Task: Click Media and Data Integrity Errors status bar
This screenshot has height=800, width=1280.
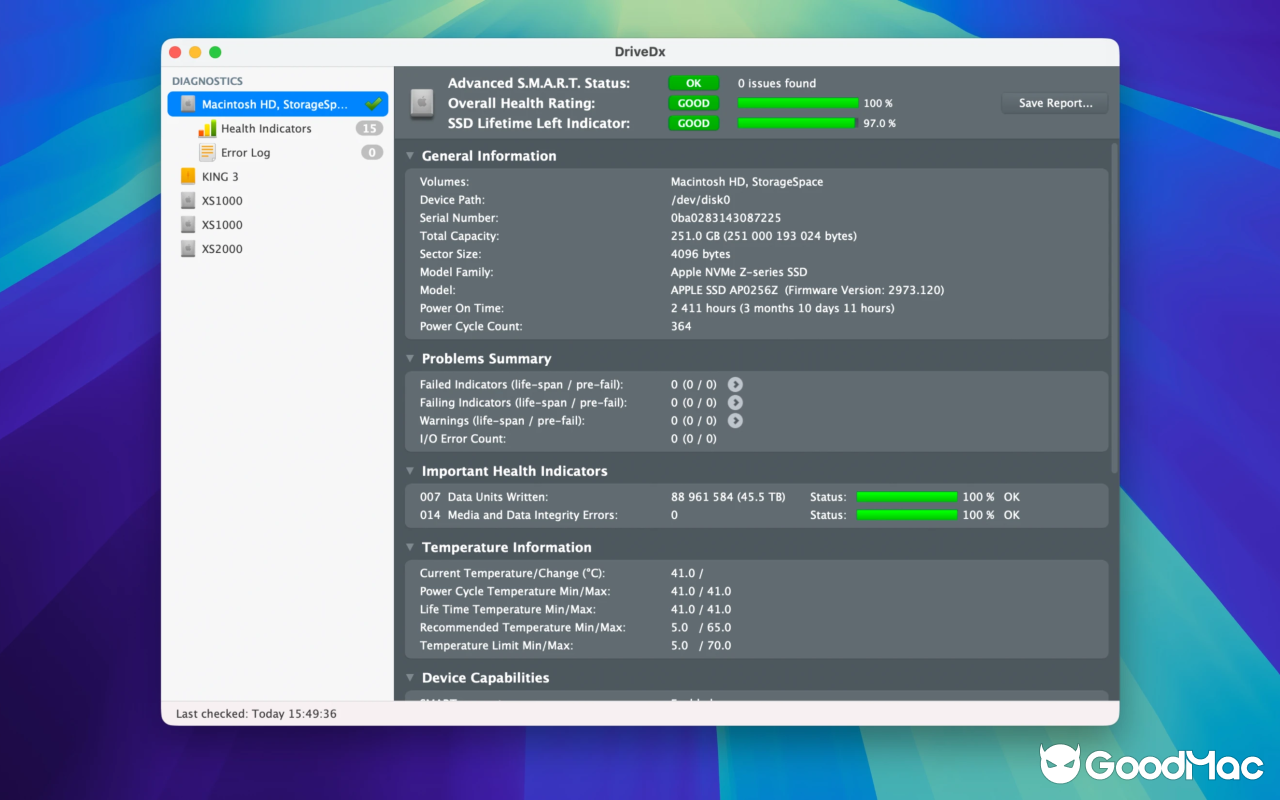Action: (907, 515)
